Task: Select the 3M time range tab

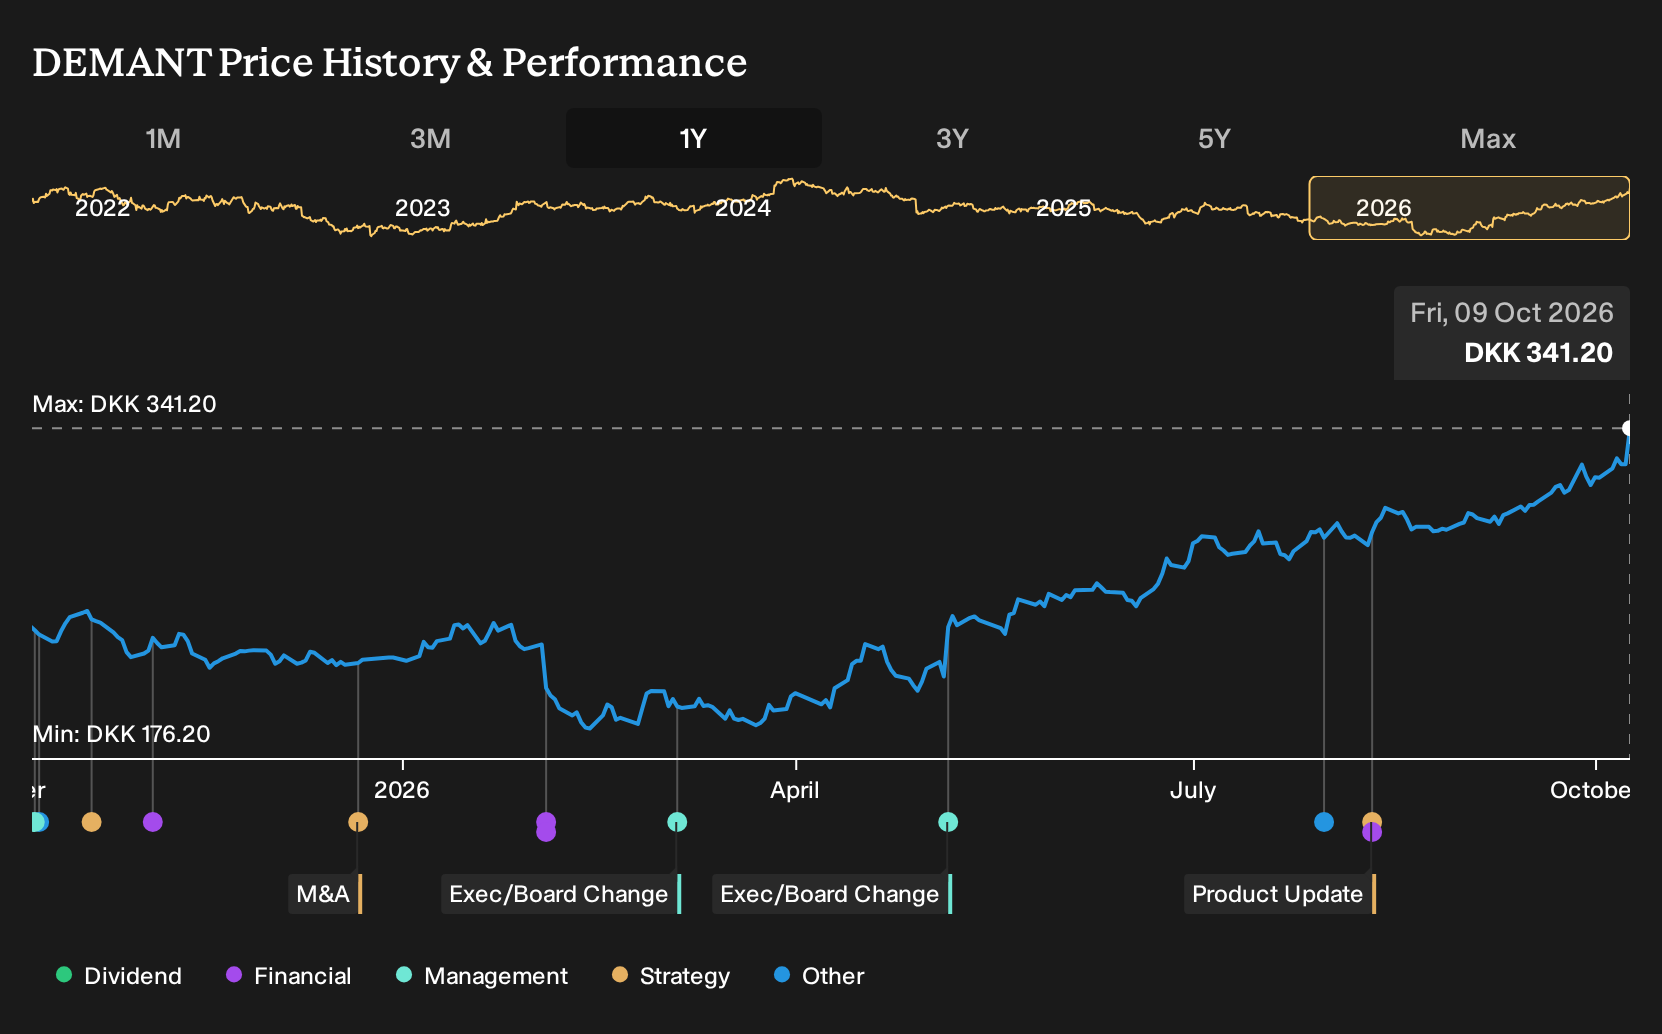Action: pyautogui.click(x=430, y=138)
